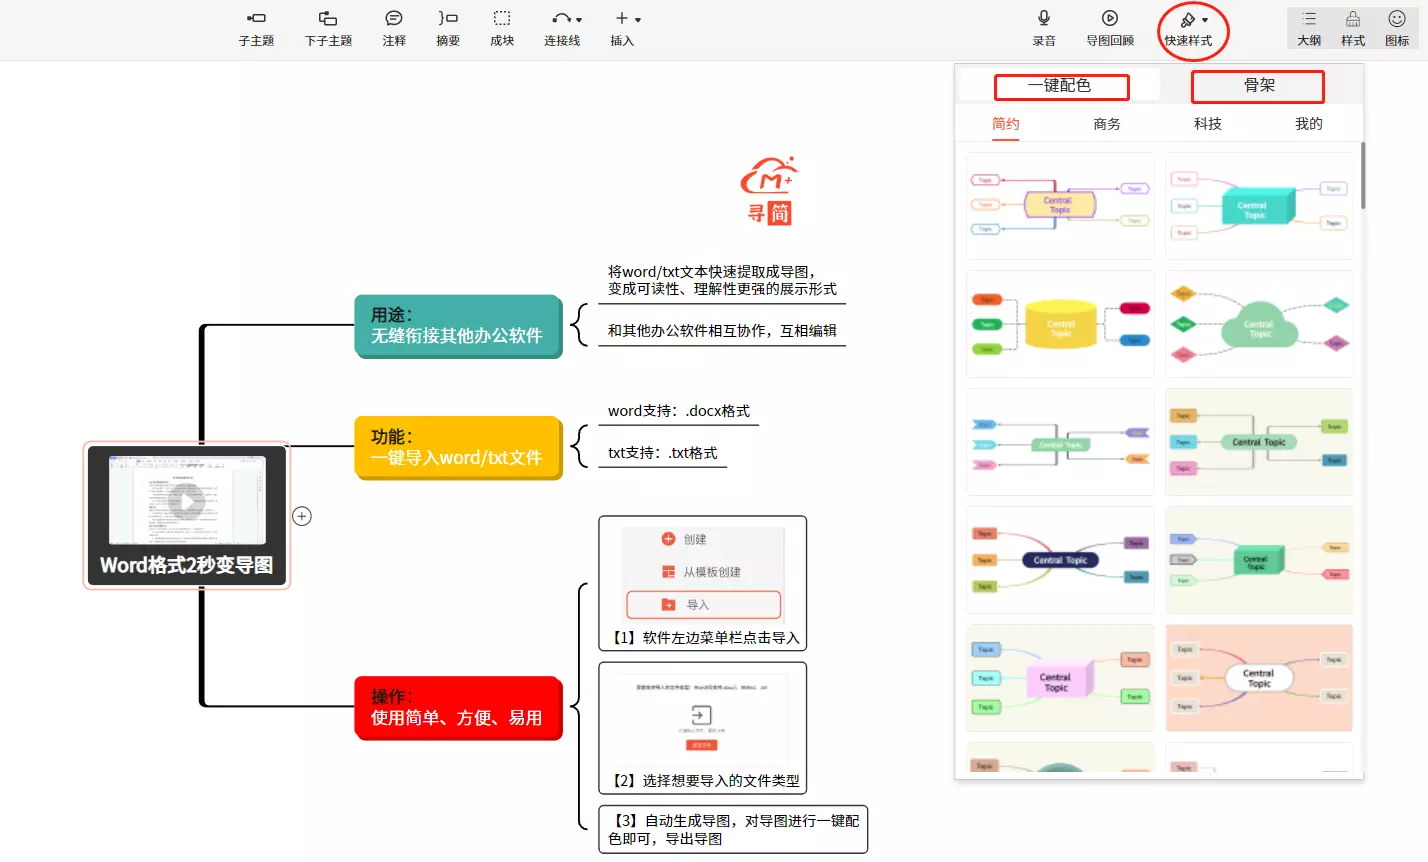Expand the 插入 dropdown menu
Viewport: 1428px width, 862px height.
point(637,20)
